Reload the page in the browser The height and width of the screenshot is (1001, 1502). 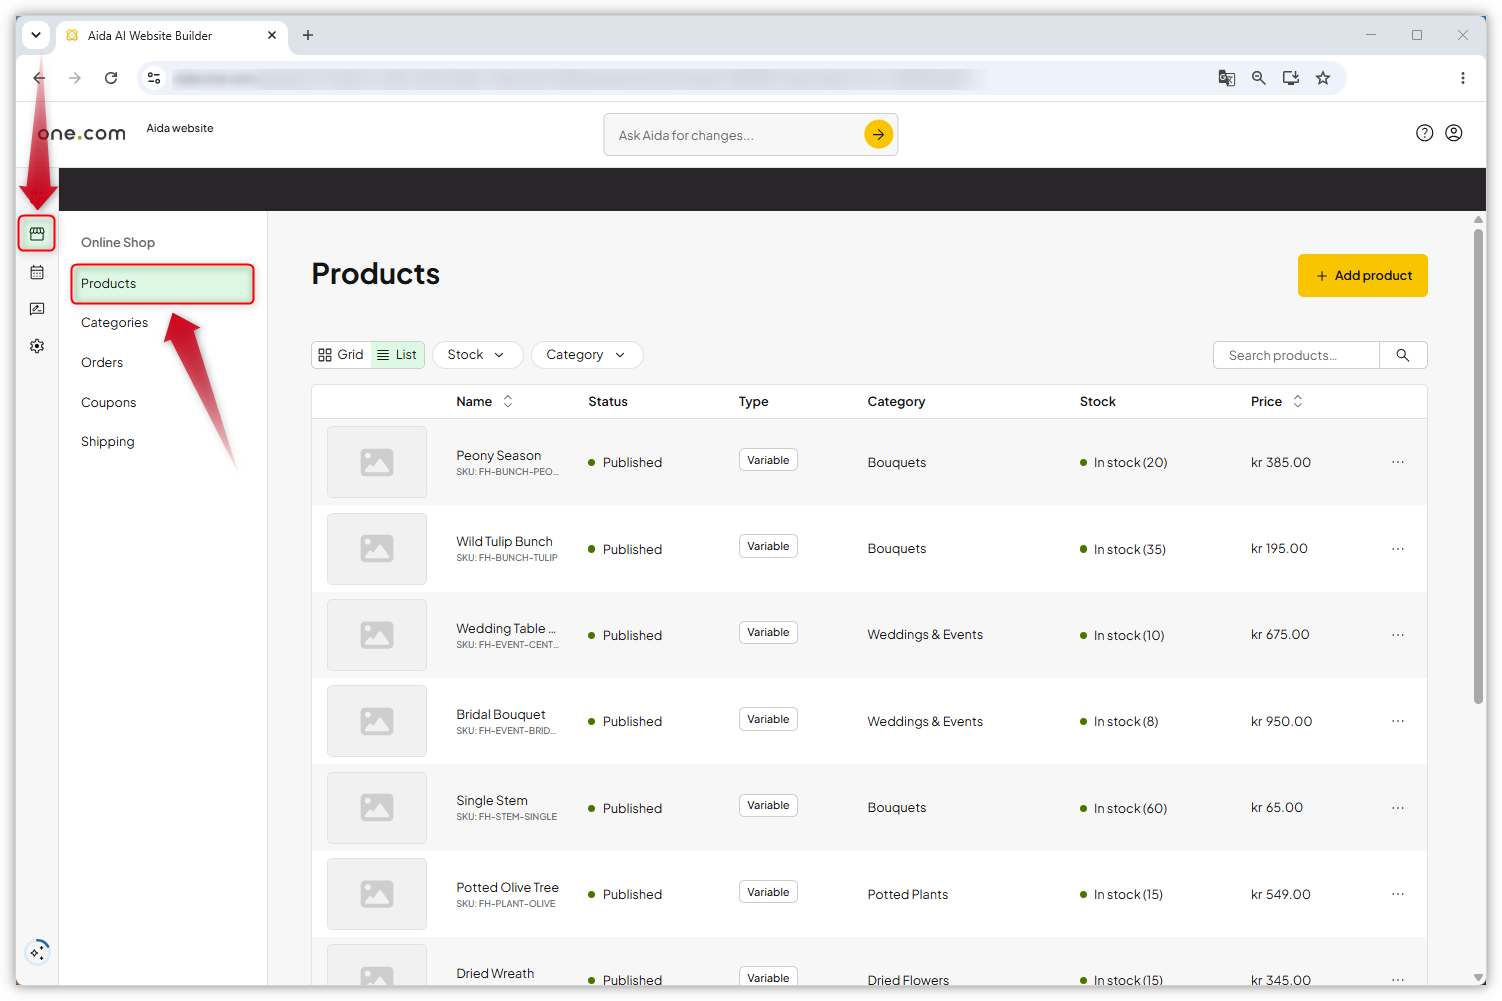pos(111,78)
